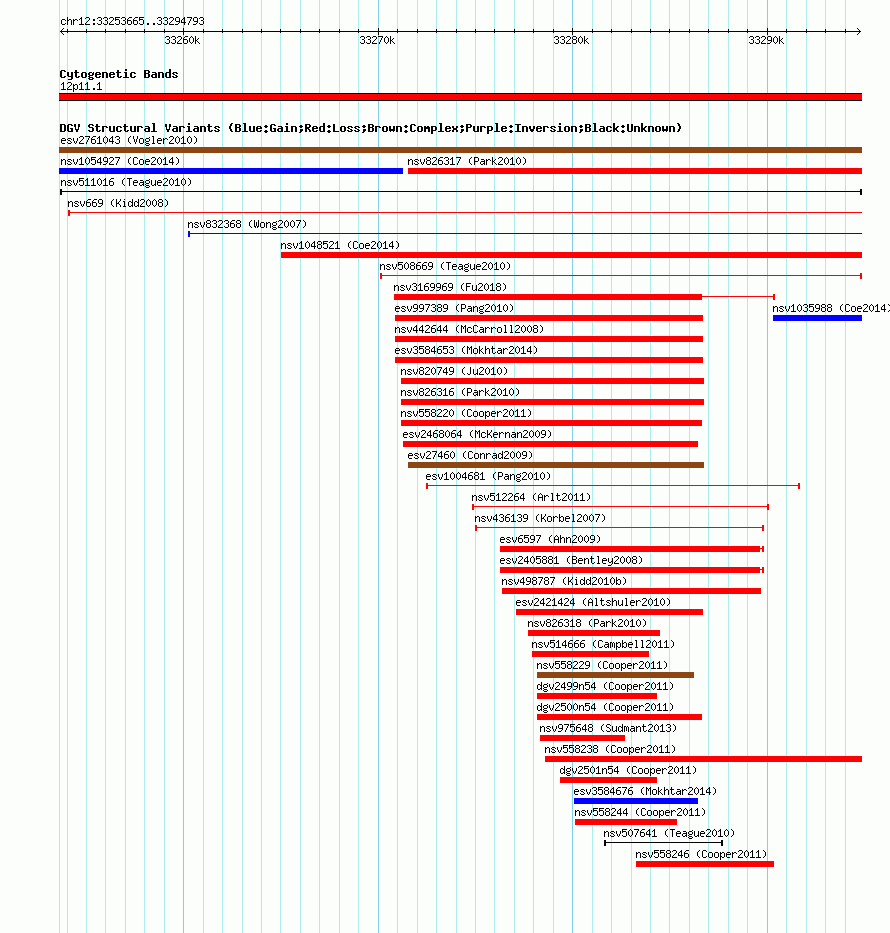Select esv3584676 (Mokhtar2014) label
Image resolution: width=890 pixels, height=933 pixels.
[x=645, y=791]
